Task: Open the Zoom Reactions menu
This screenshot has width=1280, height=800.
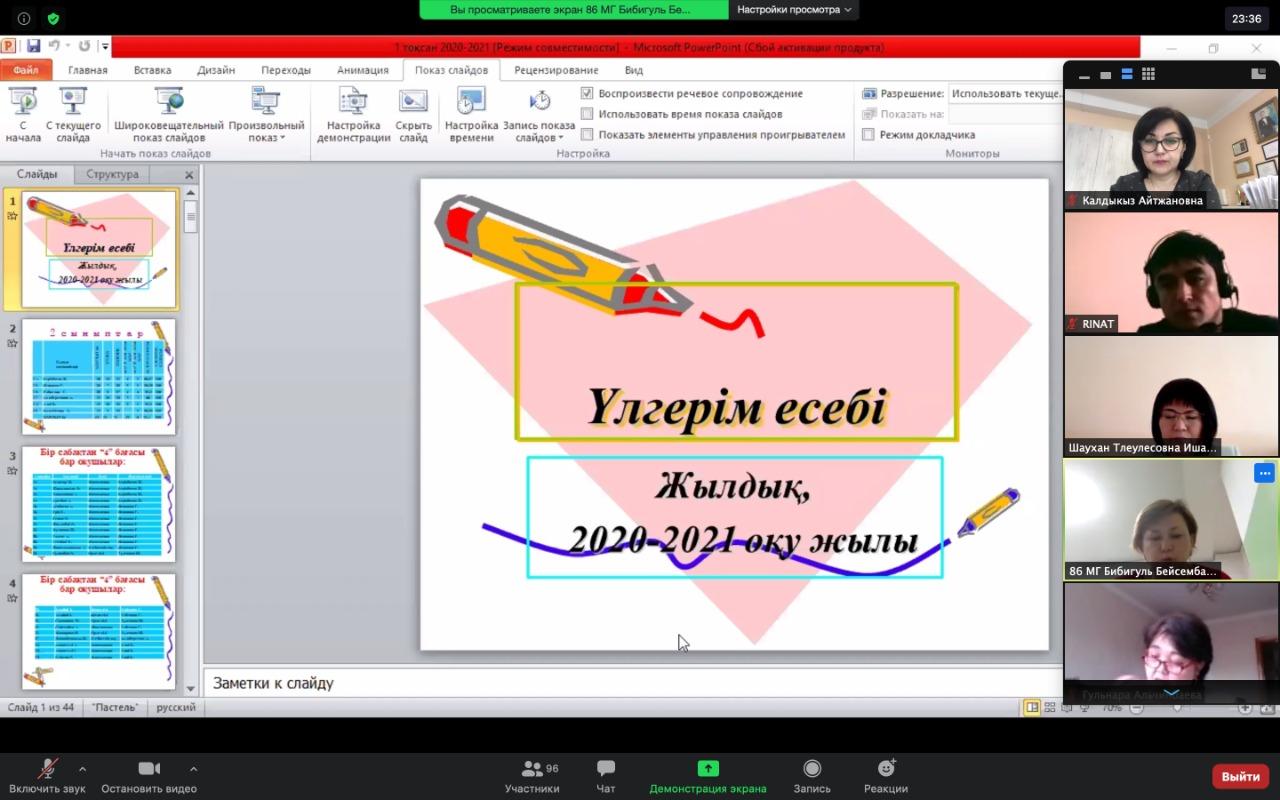Action: [886, 776]
